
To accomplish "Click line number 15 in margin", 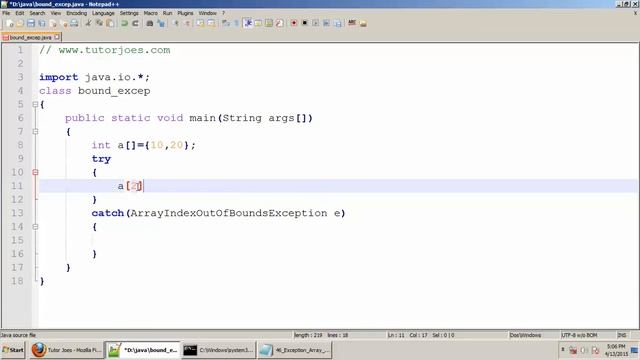I will (17, 240).
